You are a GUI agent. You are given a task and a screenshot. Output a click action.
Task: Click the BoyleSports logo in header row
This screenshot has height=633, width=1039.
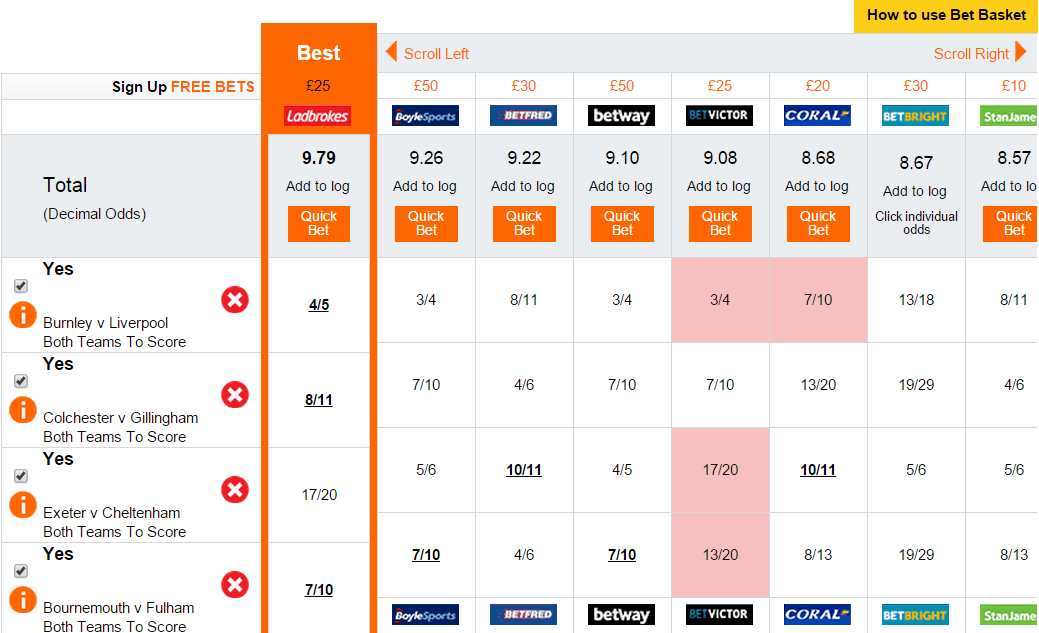pos(425,116)
